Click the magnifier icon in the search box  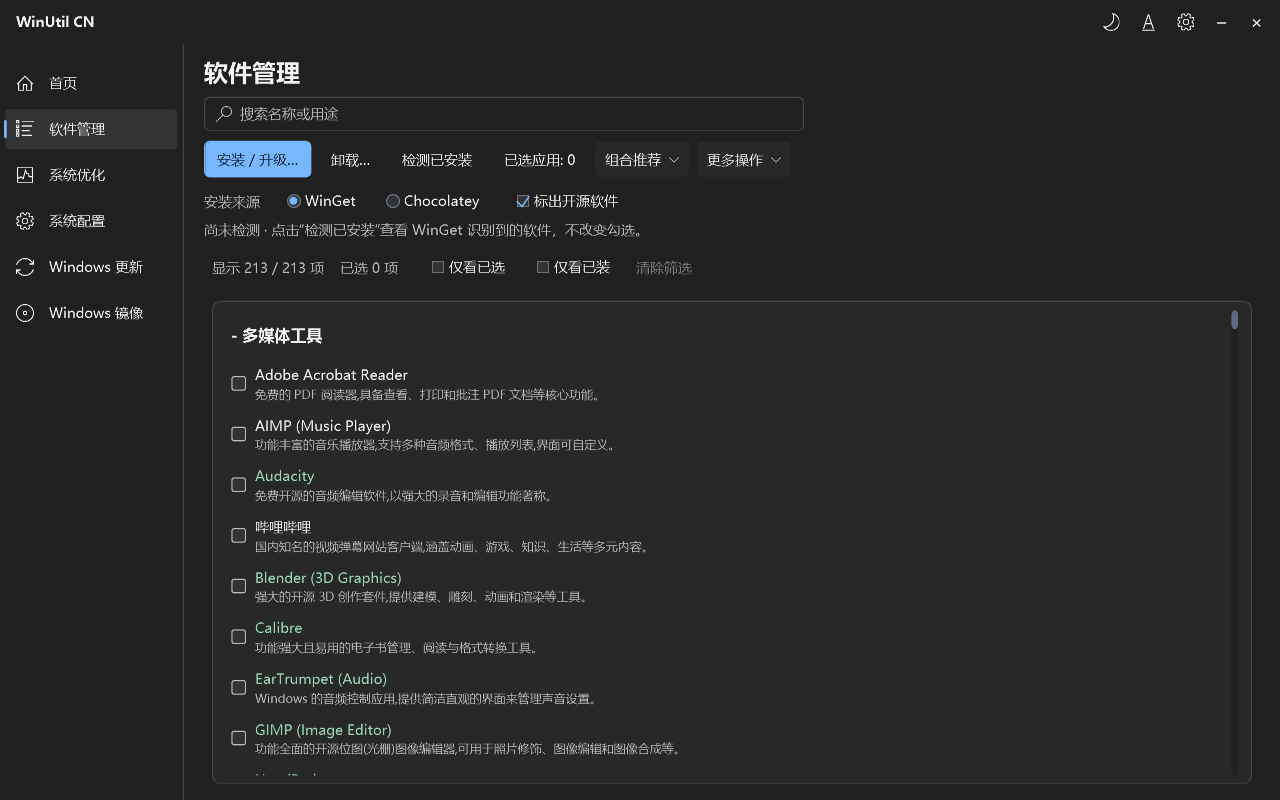point(224,114)
